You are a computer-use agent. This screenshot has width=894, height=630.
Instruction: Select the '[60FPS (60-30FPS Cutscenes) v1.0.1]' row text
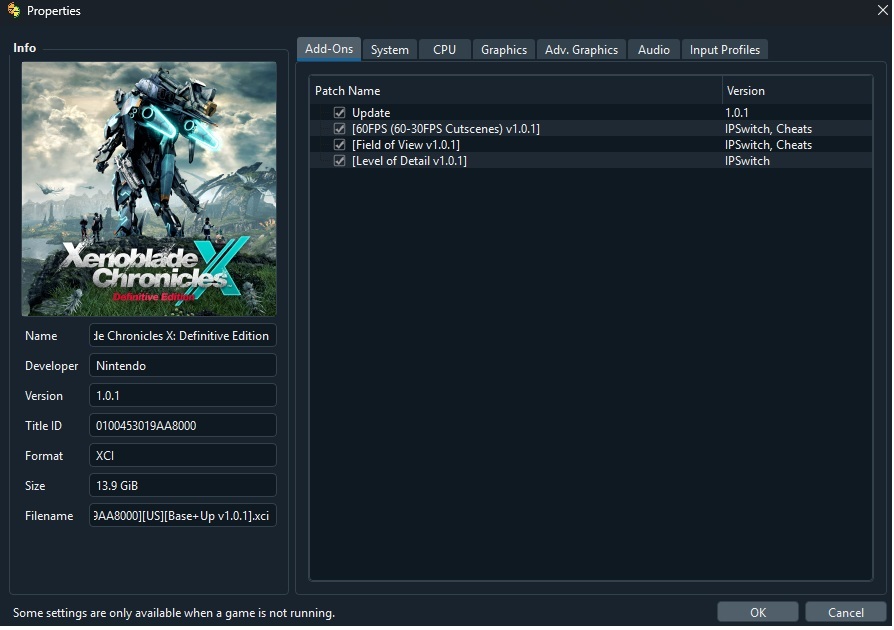coord(446,129)
